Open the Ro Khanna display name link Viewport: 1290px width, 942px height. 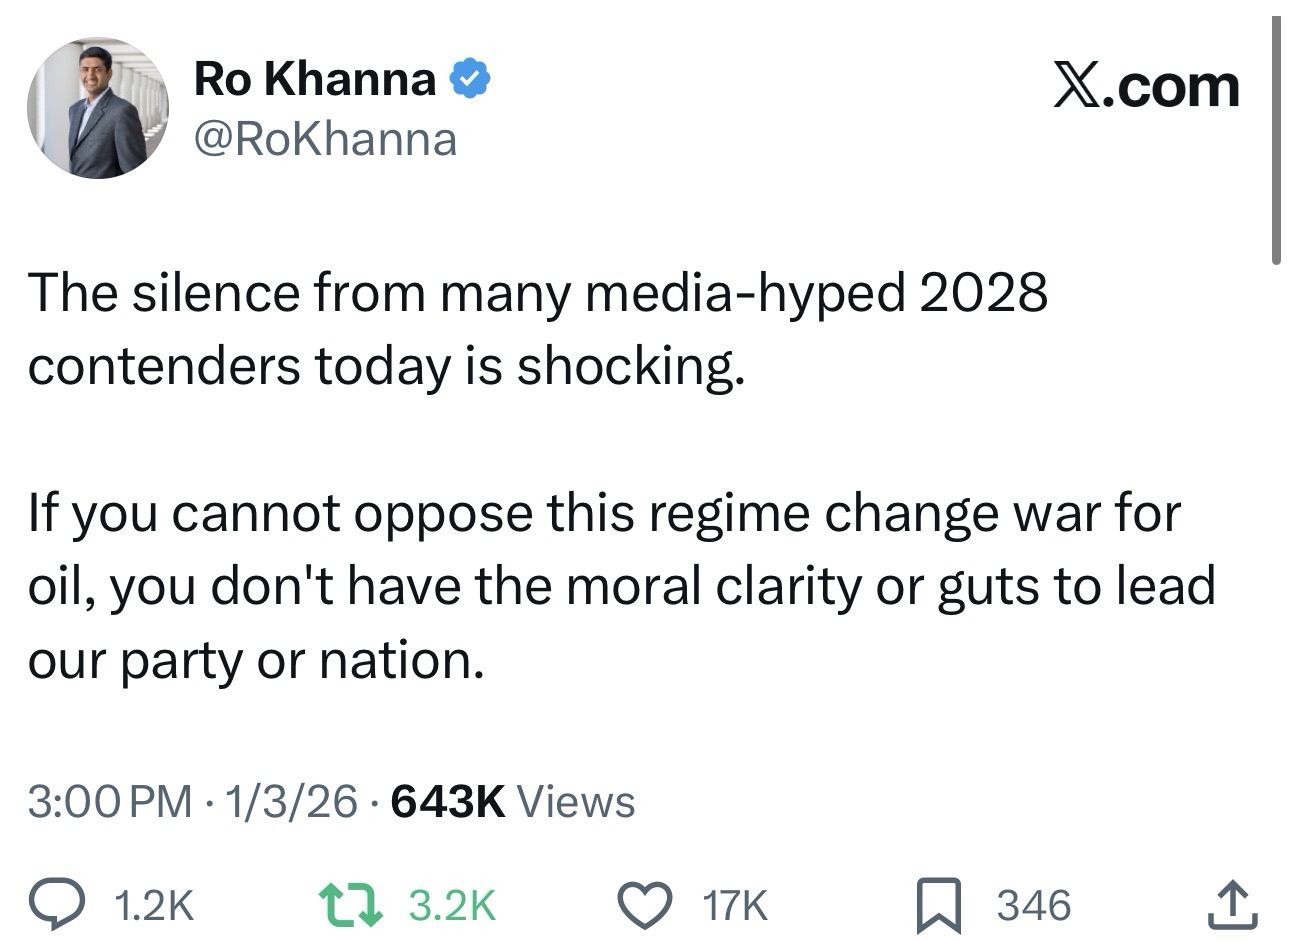(x=315, y=79)
